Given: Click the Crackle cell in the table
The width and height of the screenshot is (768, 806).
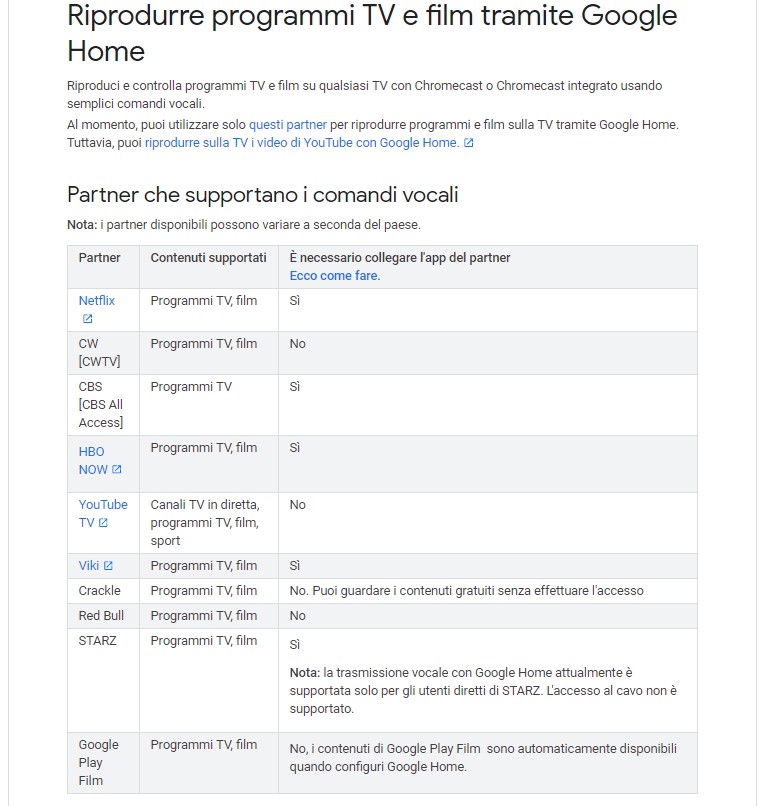Looking at the screenshot, I should tap(100, 591).
